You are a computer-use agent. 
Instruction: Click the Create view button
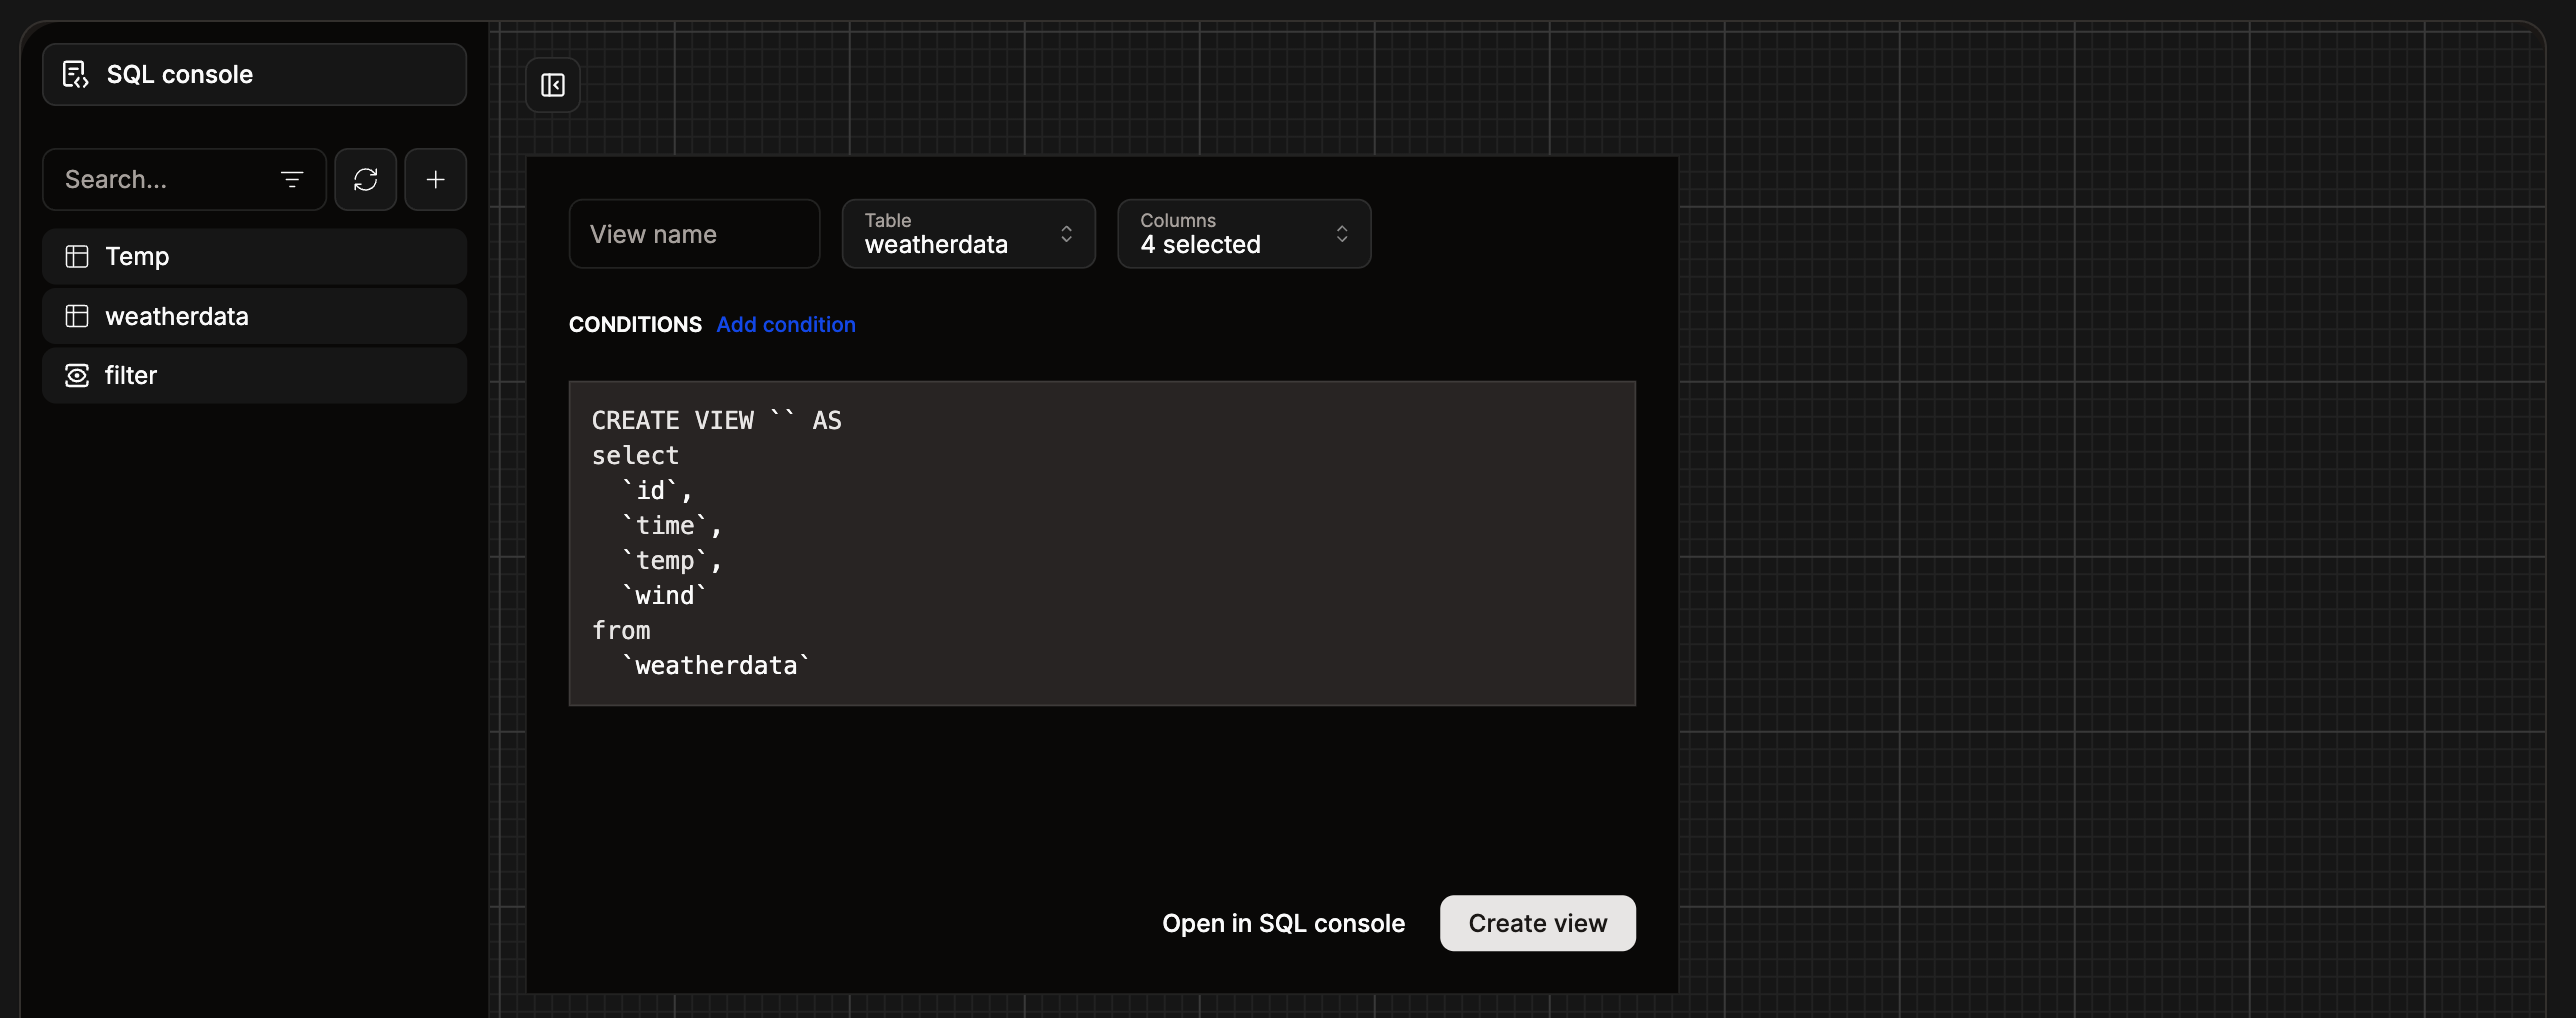tap(1536, 923)
